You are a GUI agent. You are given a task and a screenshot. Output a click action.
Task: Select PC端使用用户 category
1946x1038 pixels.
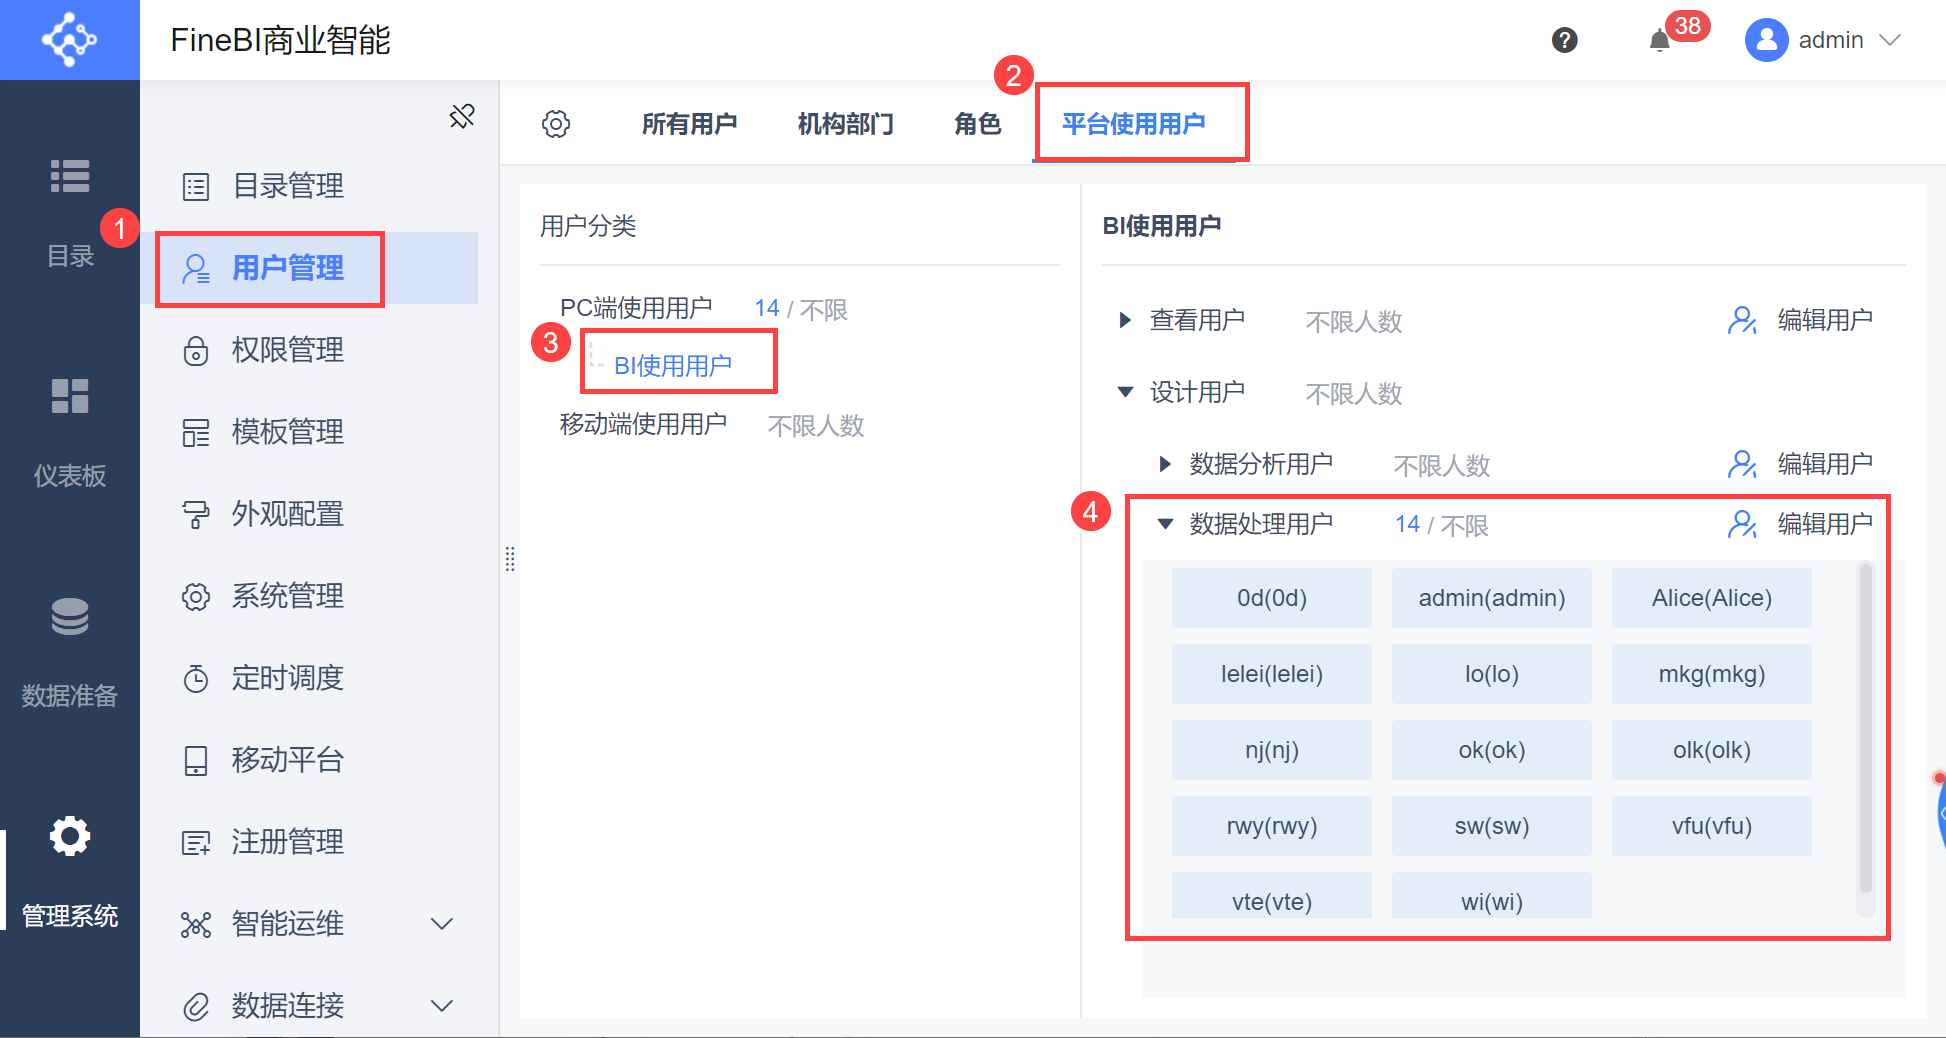tap(636, 308)
